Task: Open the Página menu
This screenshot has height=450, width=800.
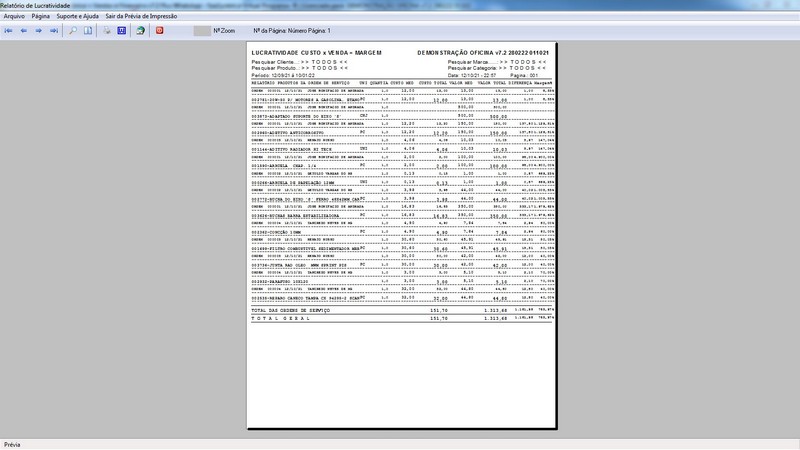Action: [x=41, y=16]
